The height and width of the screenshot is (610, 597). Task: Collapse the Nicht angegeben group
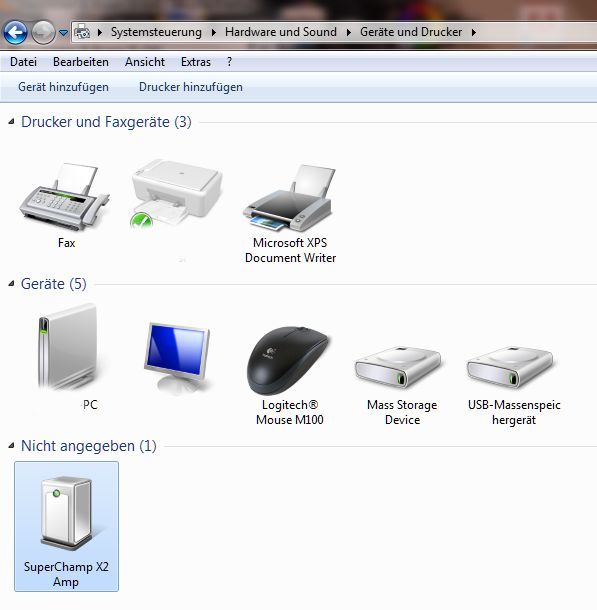(x=12, y=445)
